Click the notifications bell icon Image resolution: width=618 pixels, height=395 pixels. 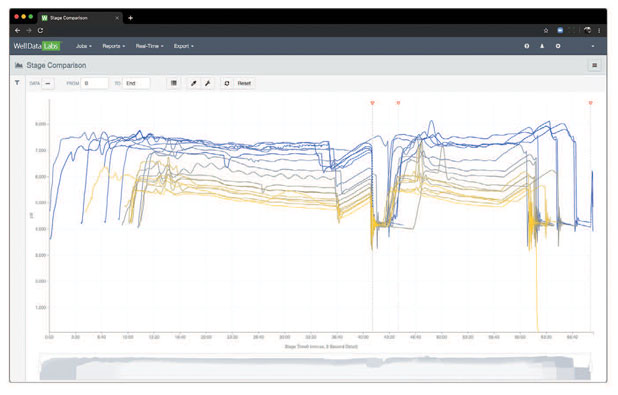coord(542,46)
